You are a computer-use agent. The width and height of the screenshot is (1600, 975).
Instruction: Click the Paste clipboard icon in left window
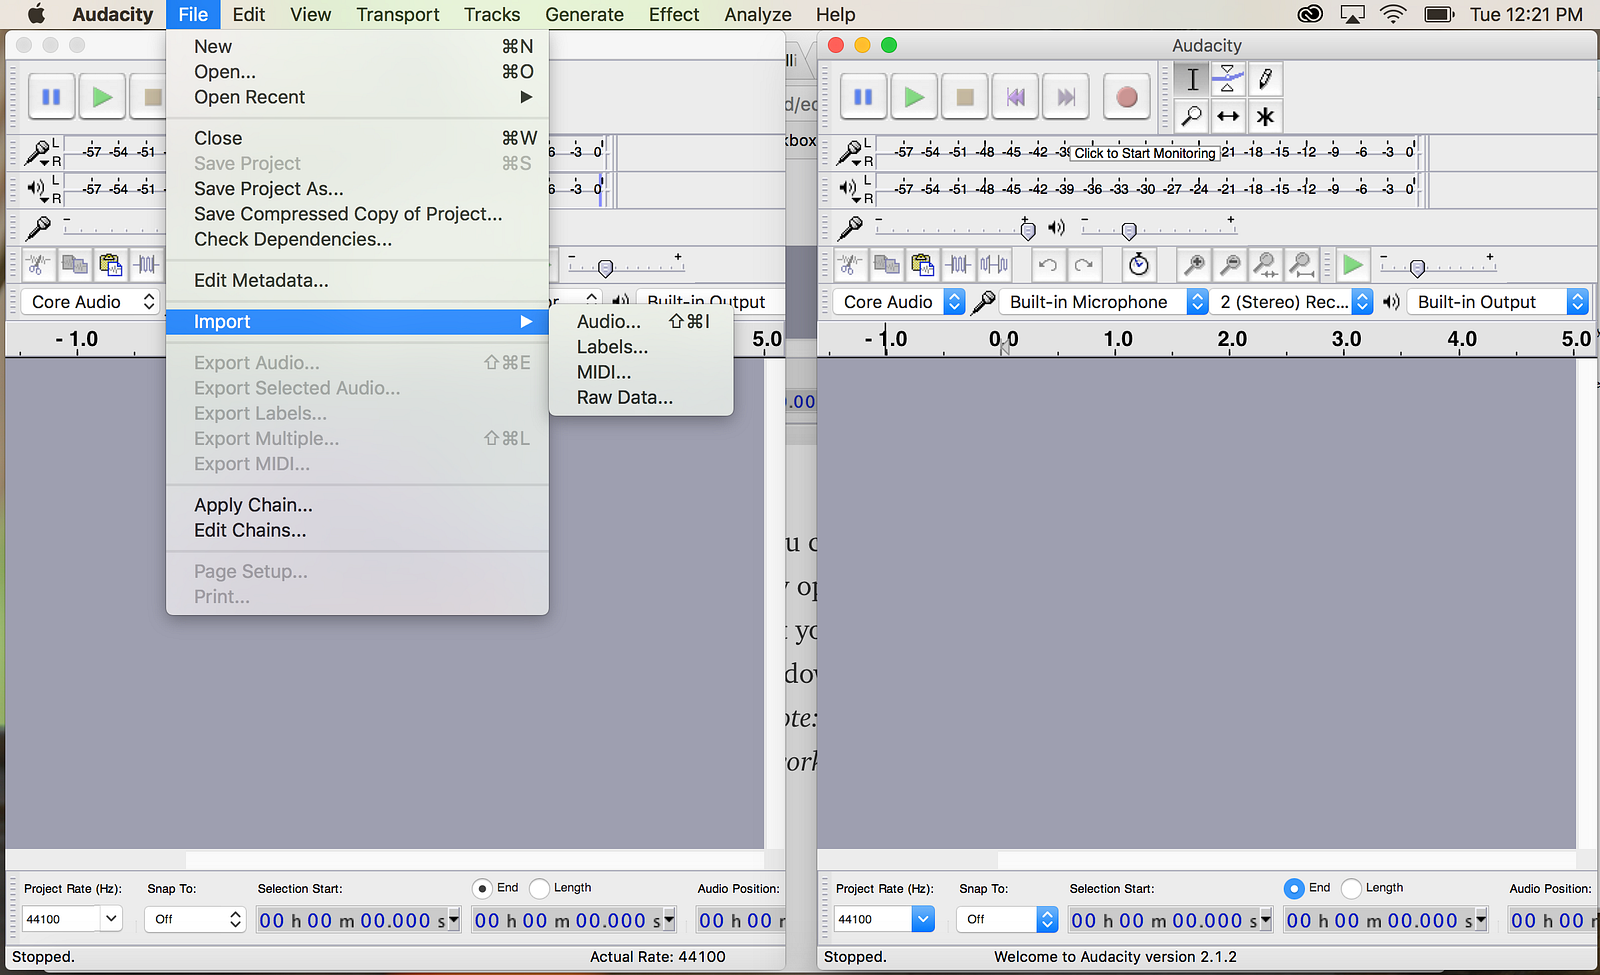(110, 265)
